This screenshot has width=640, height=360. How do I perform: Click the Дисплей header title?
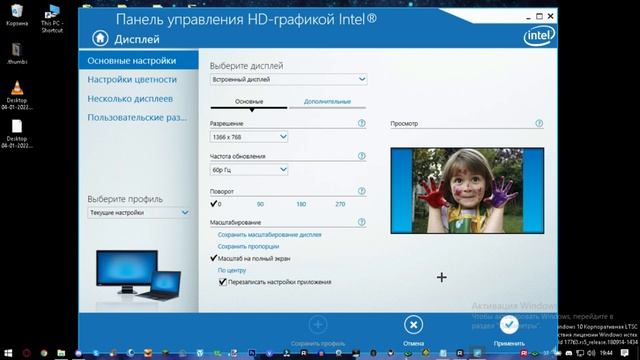[137, 39]
